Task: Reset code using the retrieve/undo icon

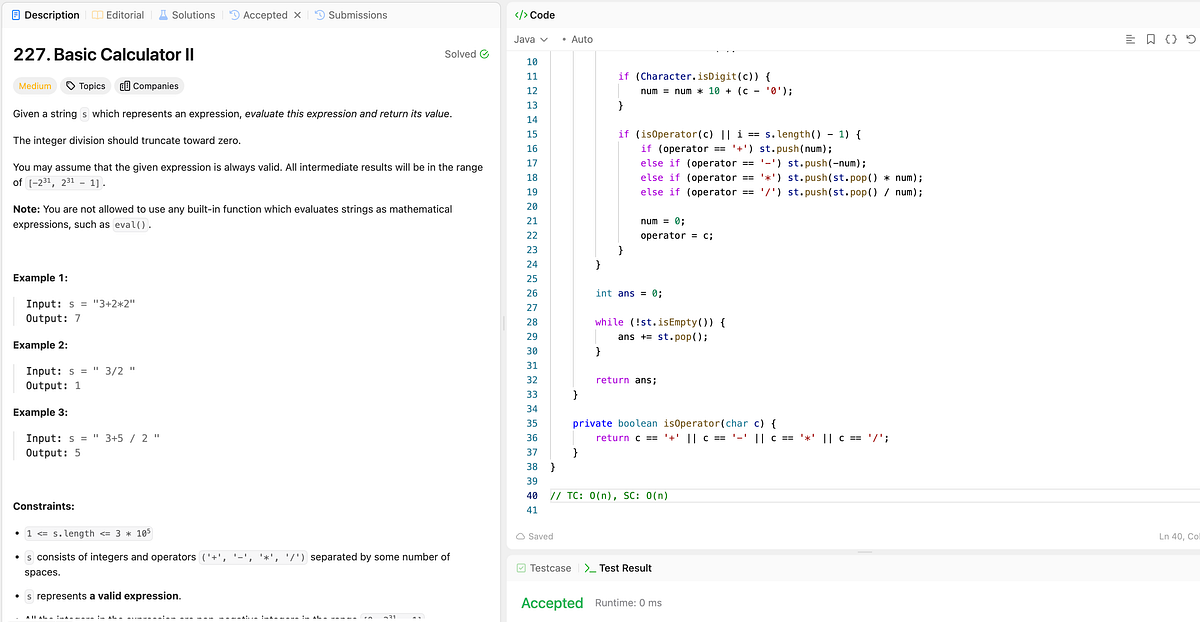Action: (x=1190, y=39)
